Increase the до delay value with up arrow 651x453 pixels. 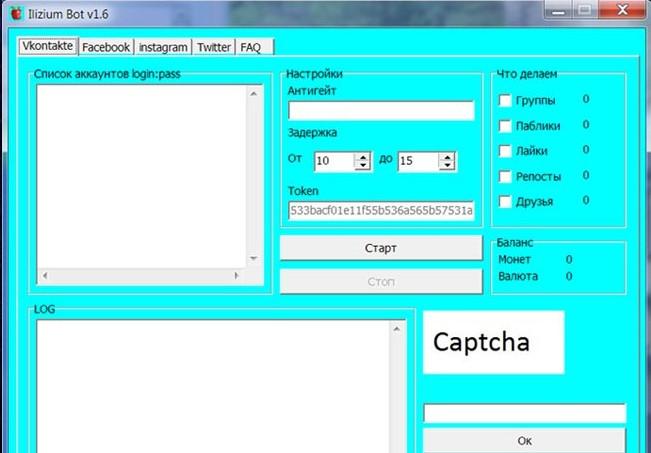[x=446, y=156]
